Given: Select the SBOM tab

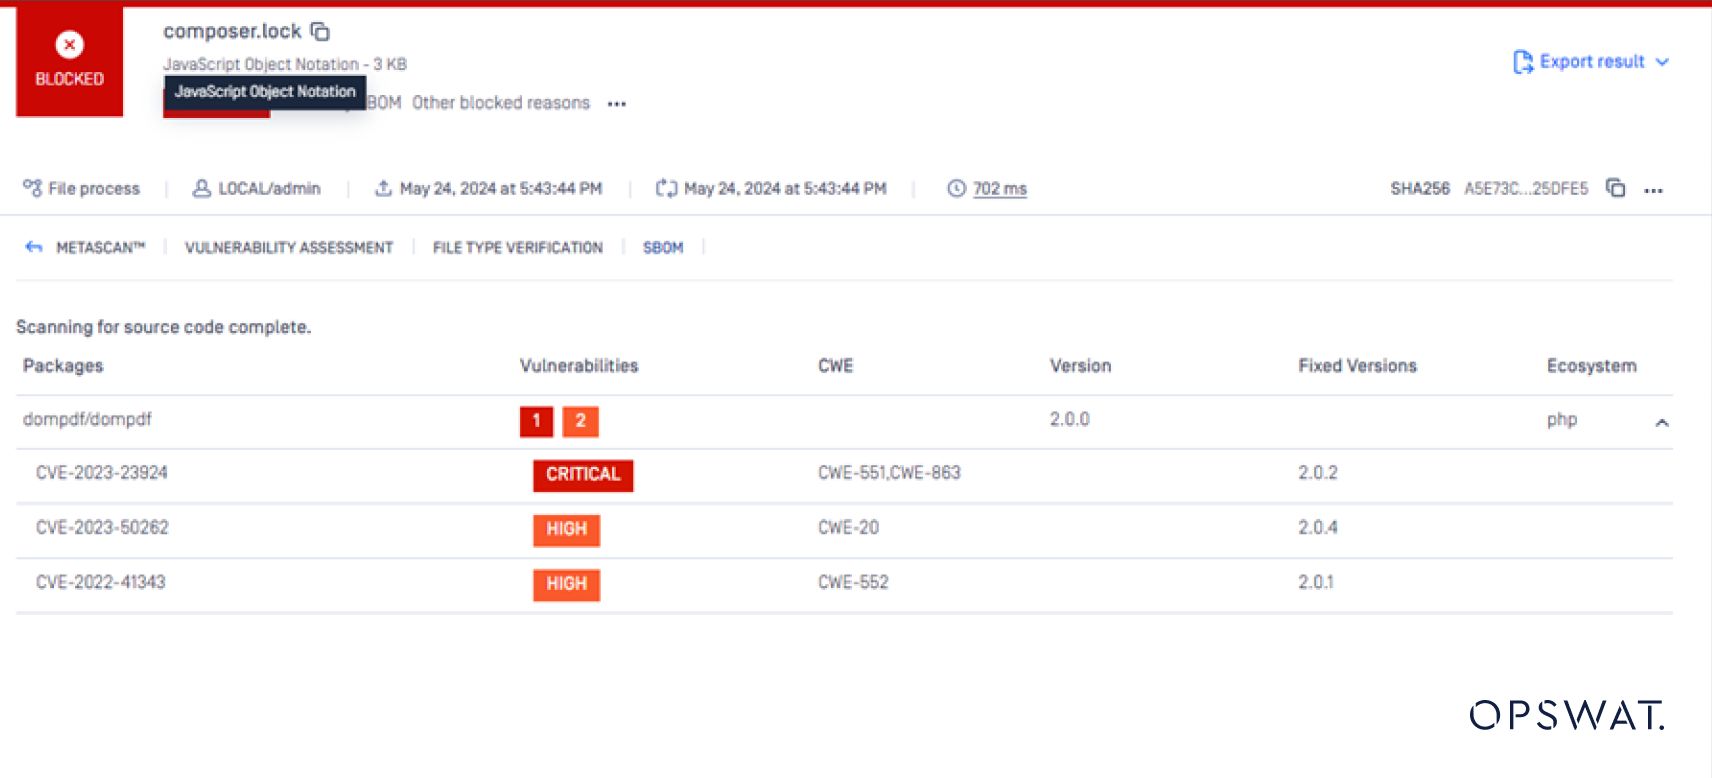Looking at the screenshot, I should pyautogui.click(x=663, y=247).
